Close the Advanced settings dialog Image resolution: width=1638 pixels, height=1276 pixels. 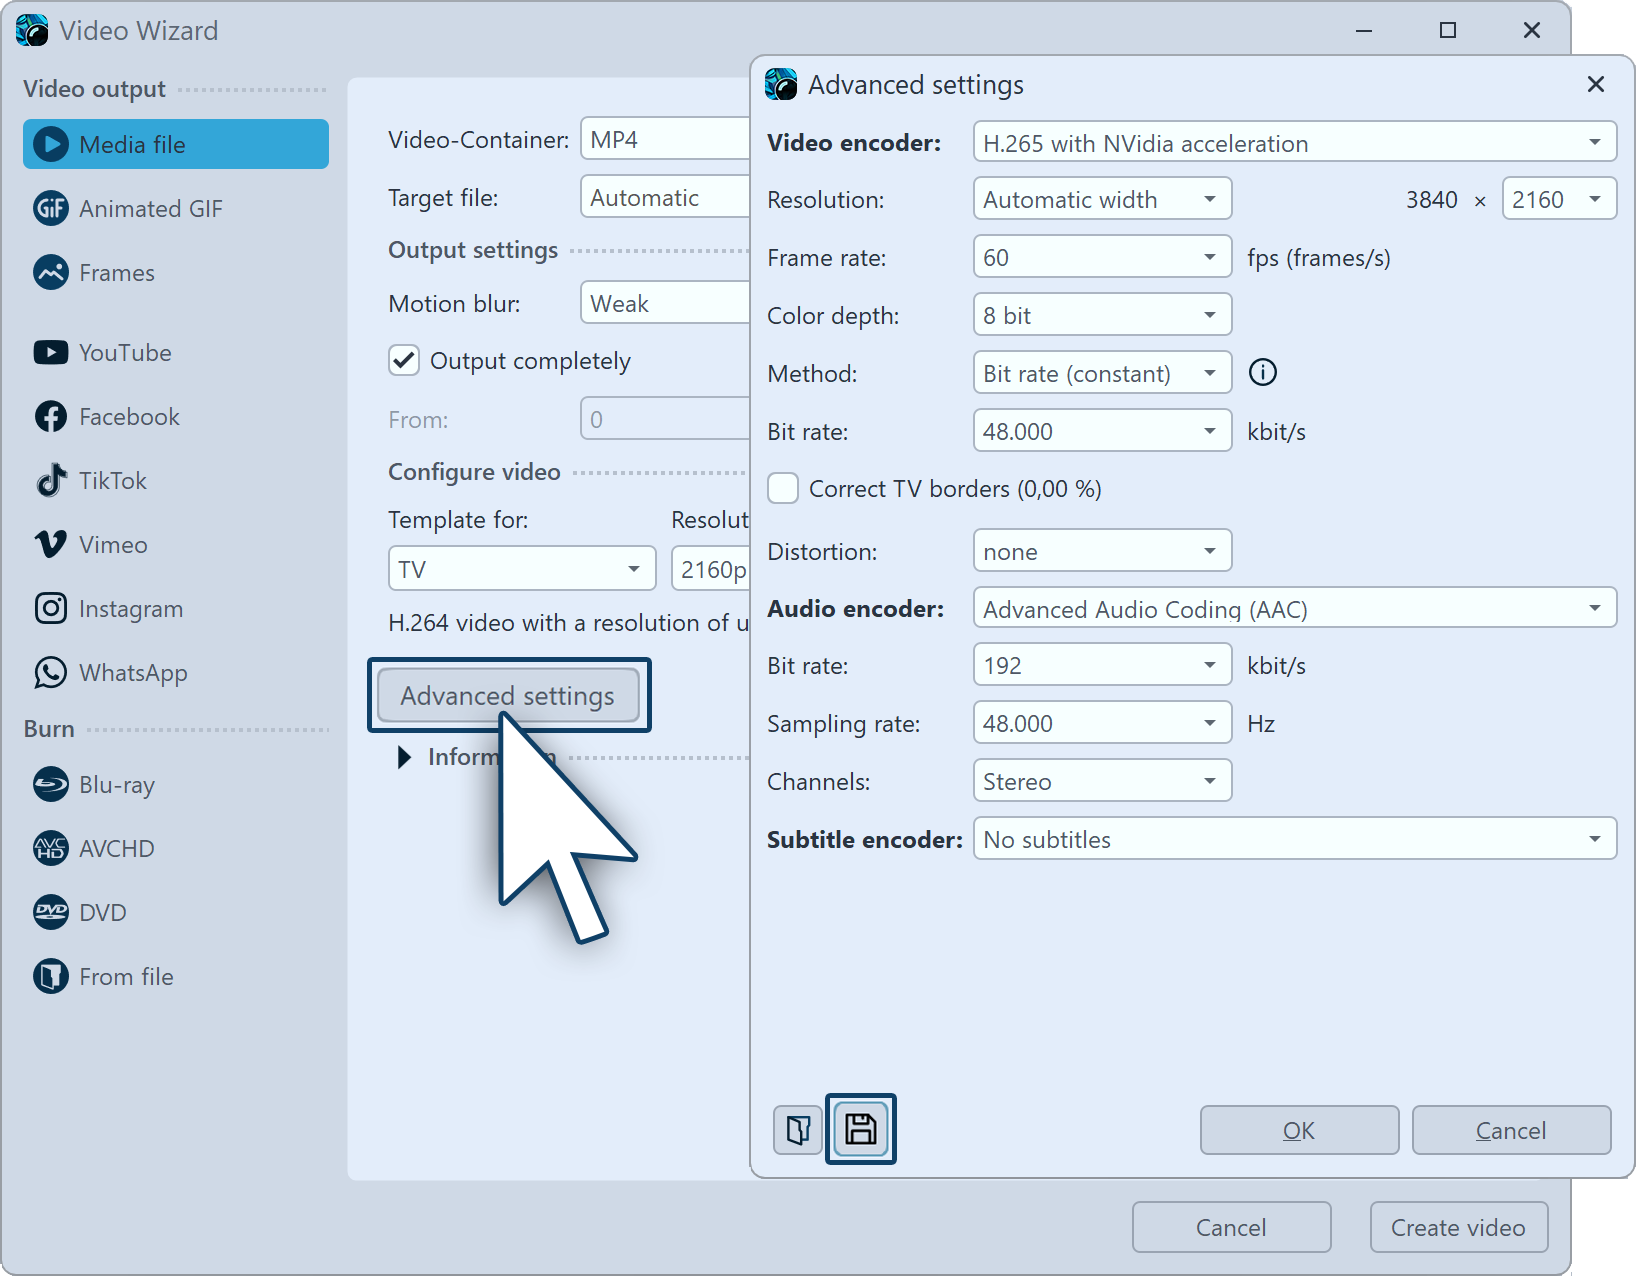[1595, 85]
